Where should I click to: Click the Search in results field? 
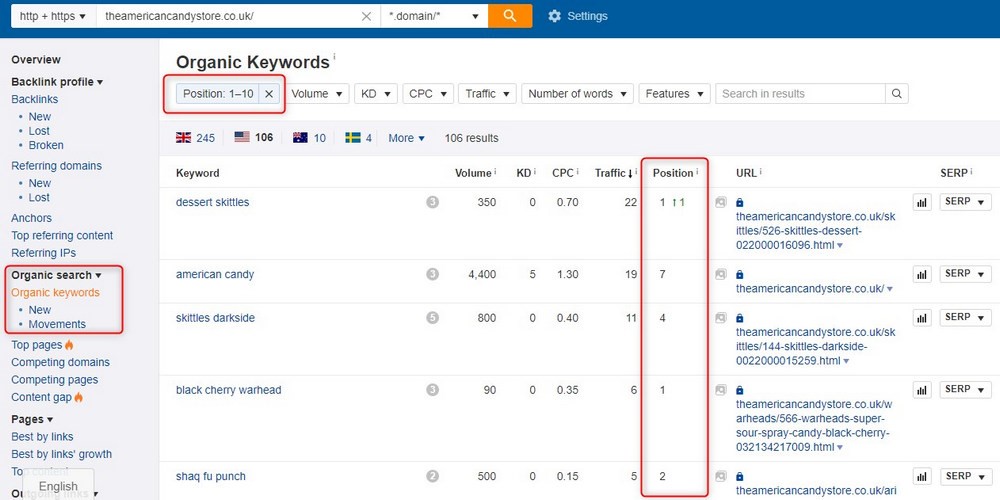point(800,94)
